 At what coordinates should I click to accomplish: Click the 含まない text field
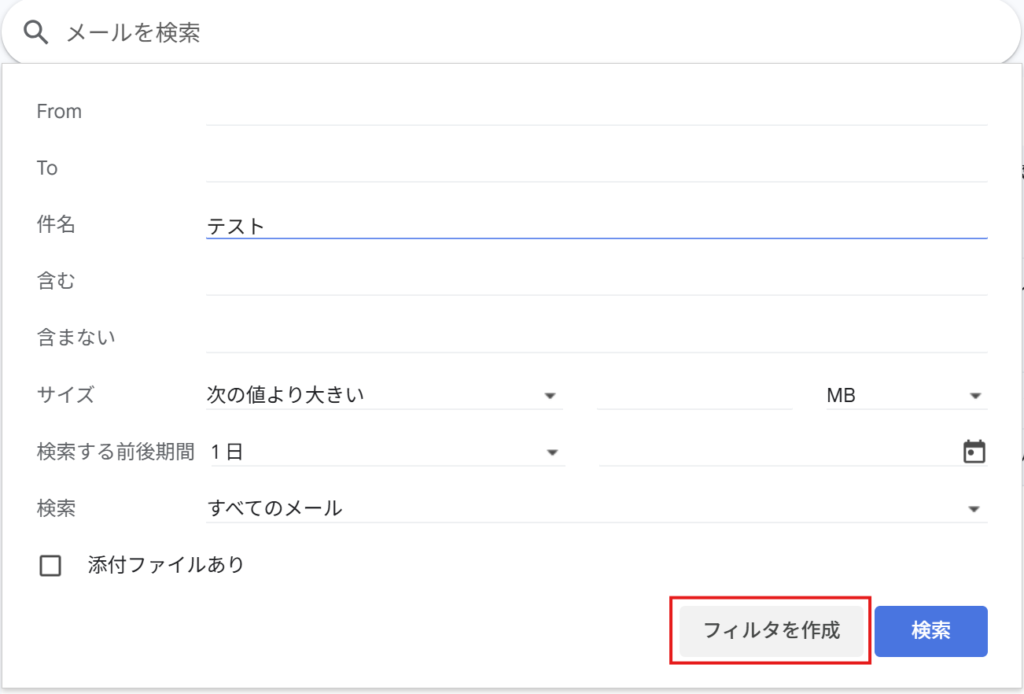pyautogui.click(x=596, y=338)
